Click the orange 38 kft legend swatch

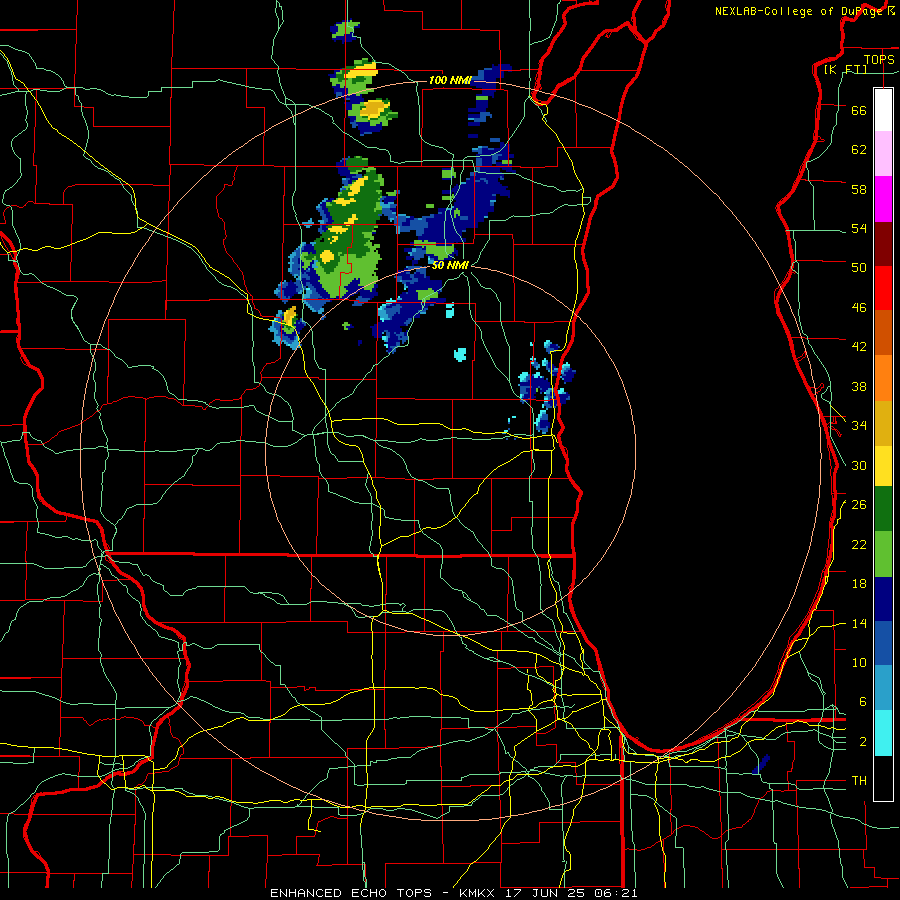click(883, 378)
